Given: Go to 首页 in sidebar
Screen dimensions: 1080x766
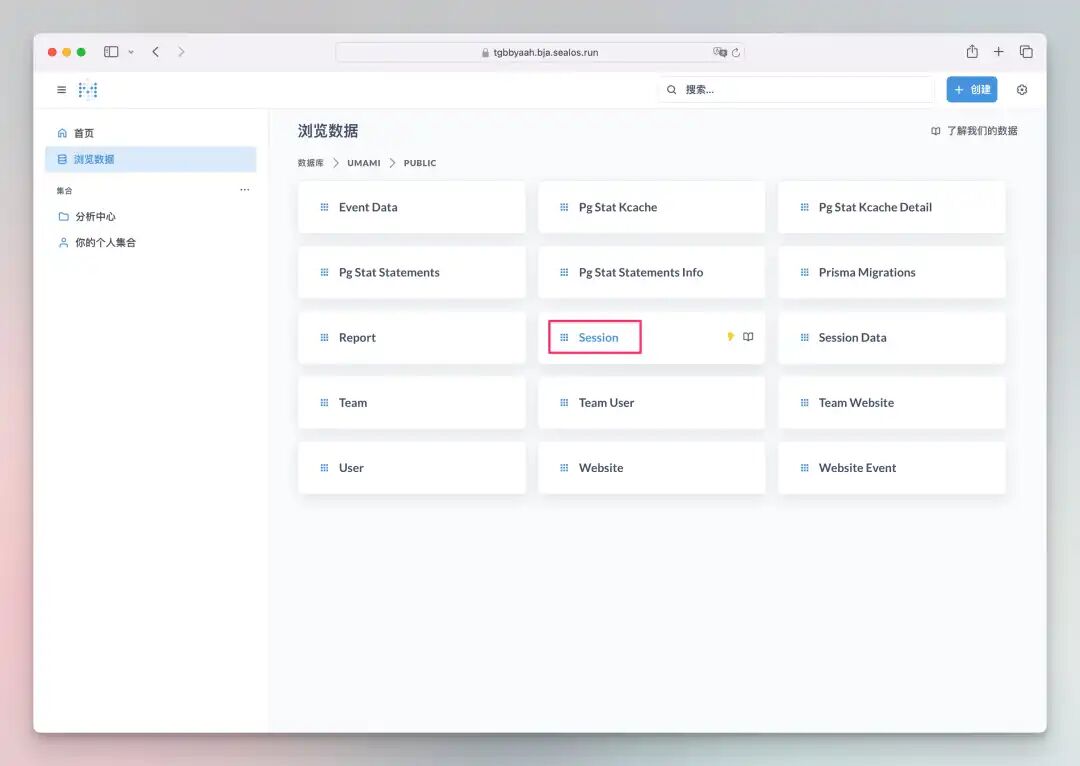Looking at the screenshot, I should (x=151, y=133).
